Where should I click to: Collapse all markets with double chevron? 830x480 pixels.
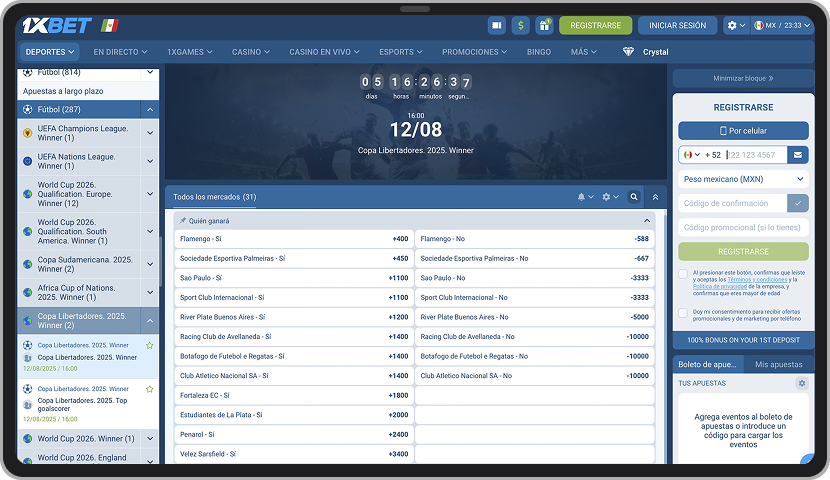[655, 197]
